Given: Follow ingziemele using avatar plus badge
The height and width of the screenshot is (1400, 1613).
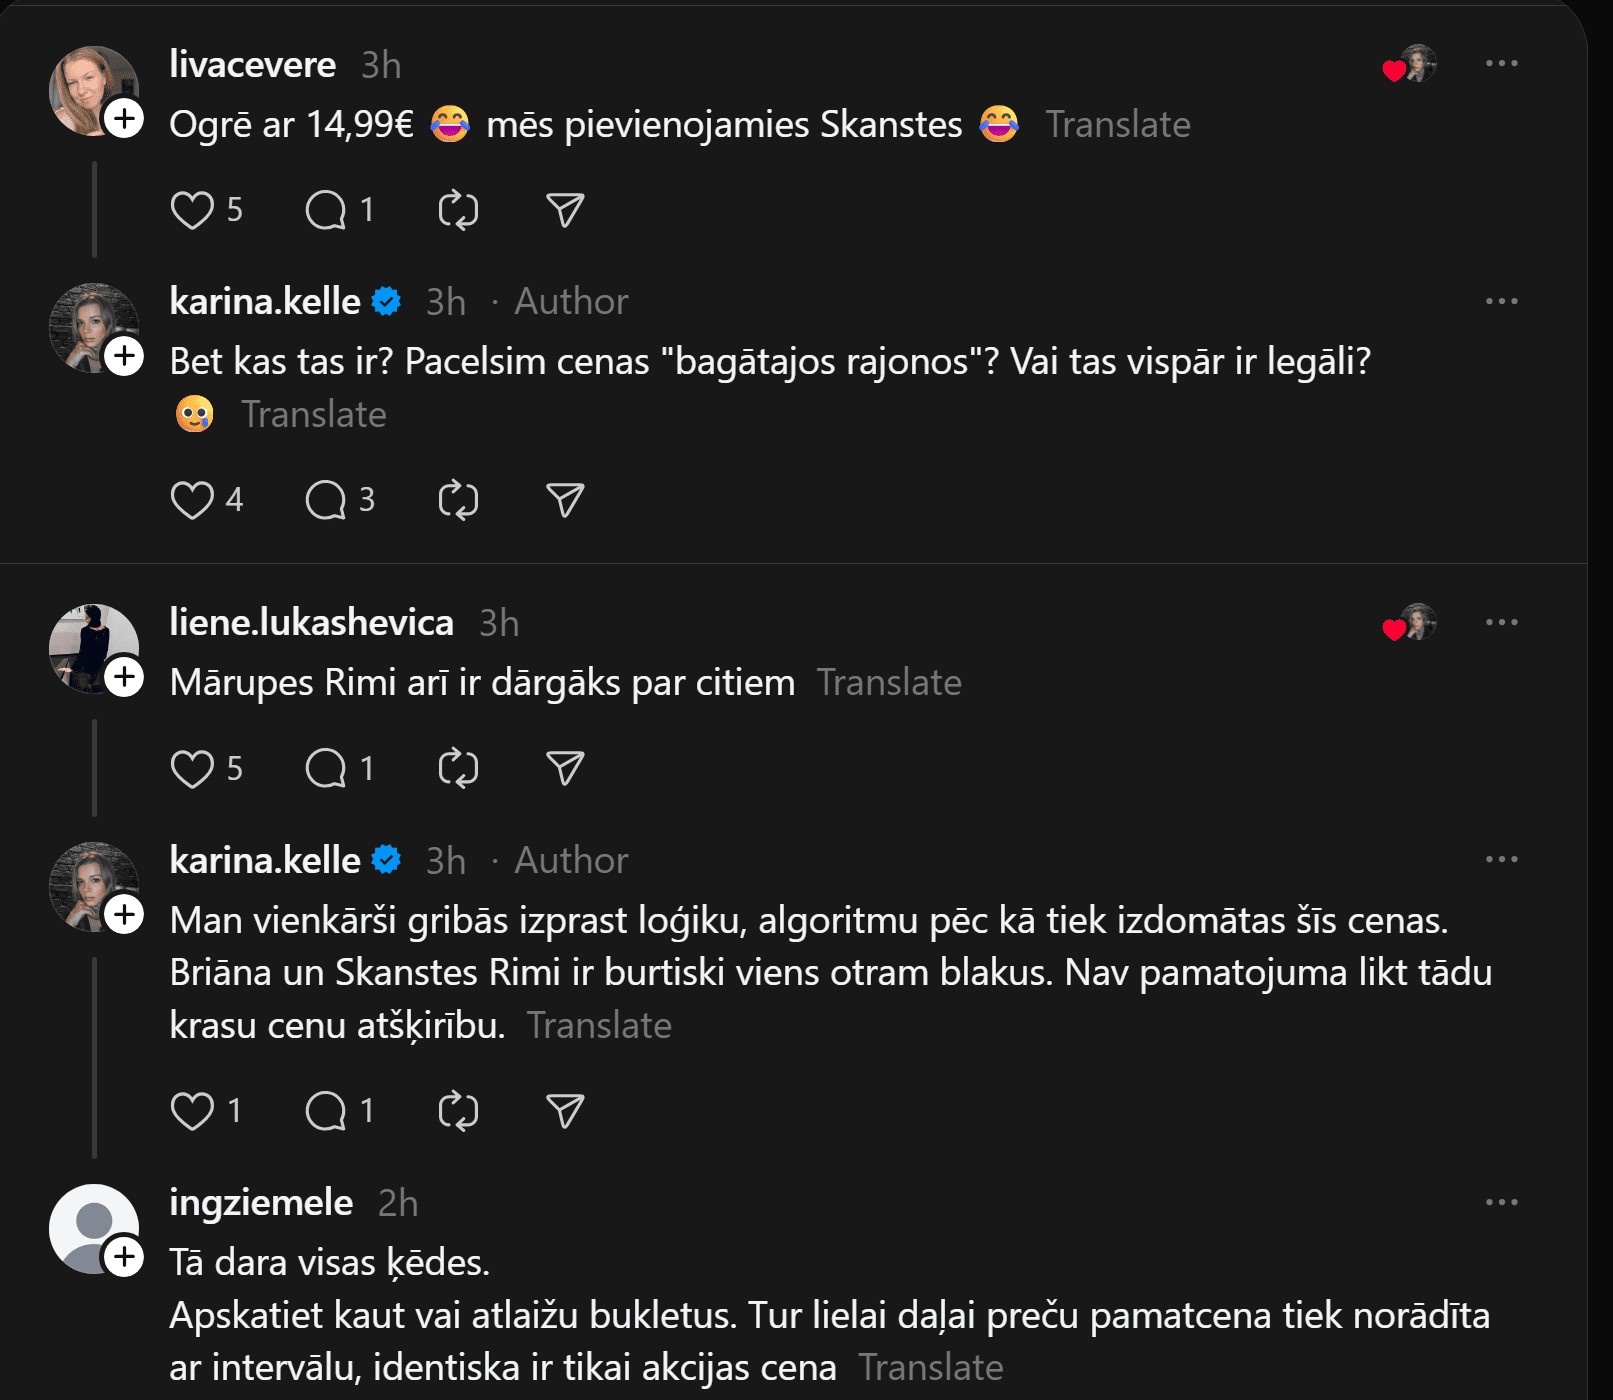Looking at the screenshot, I should pyautogui.click(x=124, y=1257).
